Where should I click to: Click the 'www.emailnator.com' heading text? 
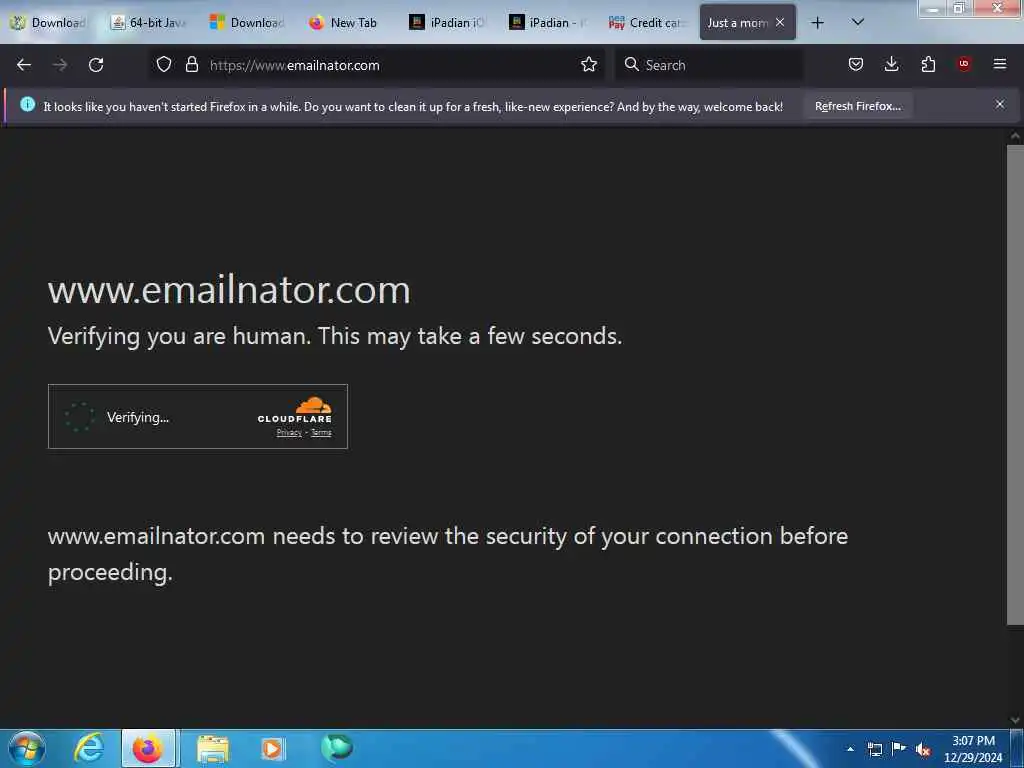tap(229, 290)
